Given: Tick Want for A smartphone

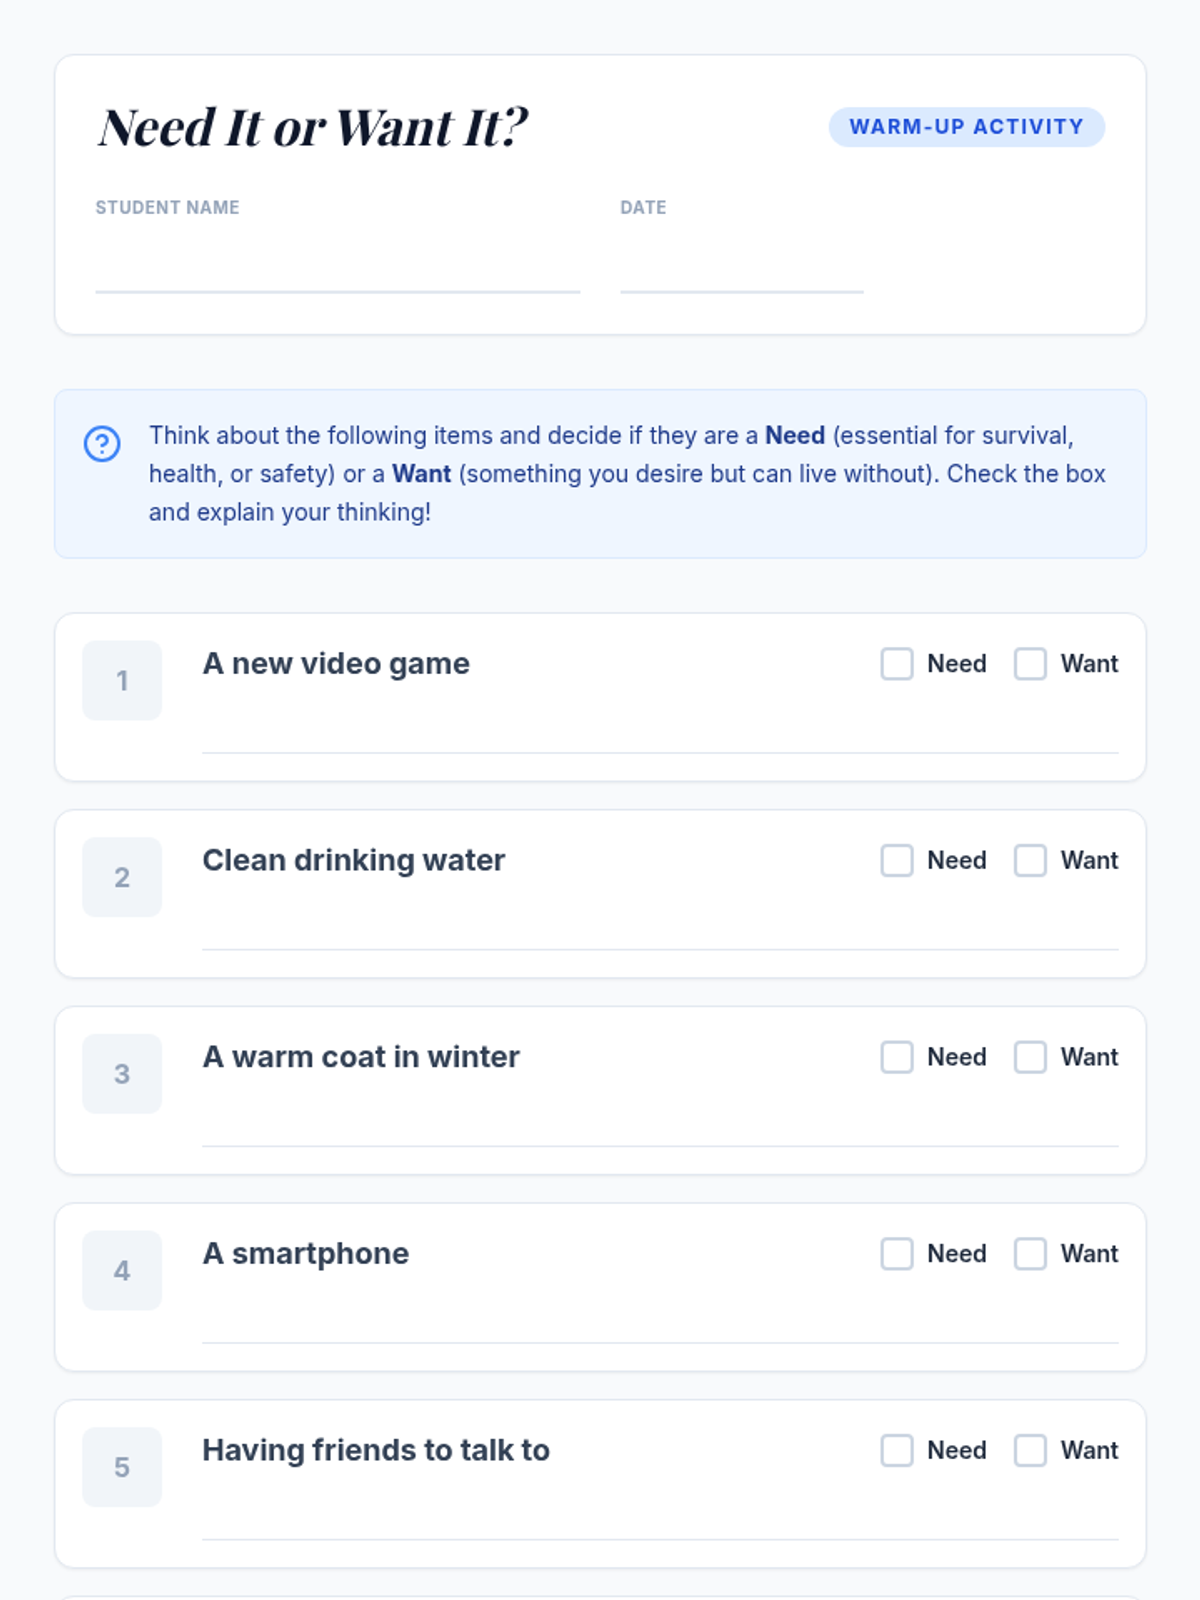Looking at the screenshot, I should point(1030,1254).
